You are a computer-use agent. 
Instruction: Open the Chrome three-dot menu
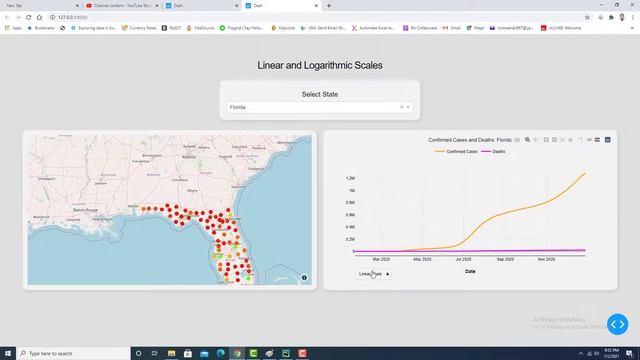(633, 17)
